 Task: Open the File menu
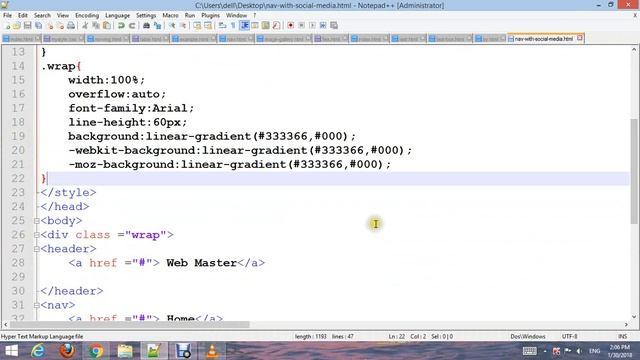point(7,16)
